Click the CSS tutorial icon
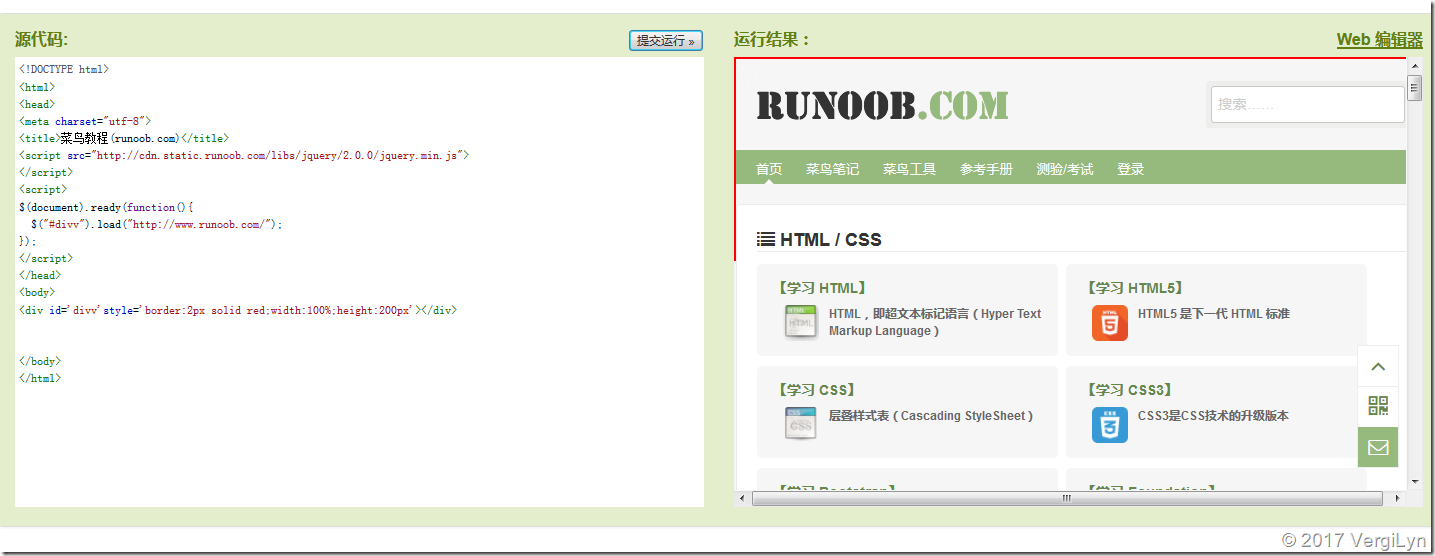Viewport: 1435px width, 556px height. (x=801, y=424)
